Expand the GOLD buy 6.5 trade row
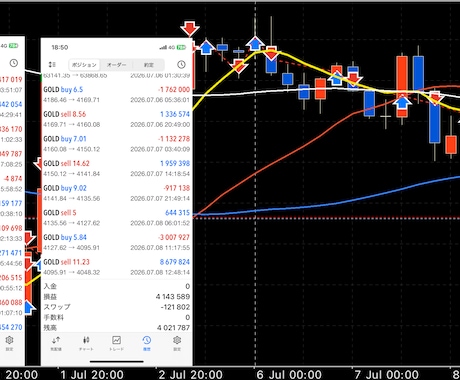 (117, 94)
